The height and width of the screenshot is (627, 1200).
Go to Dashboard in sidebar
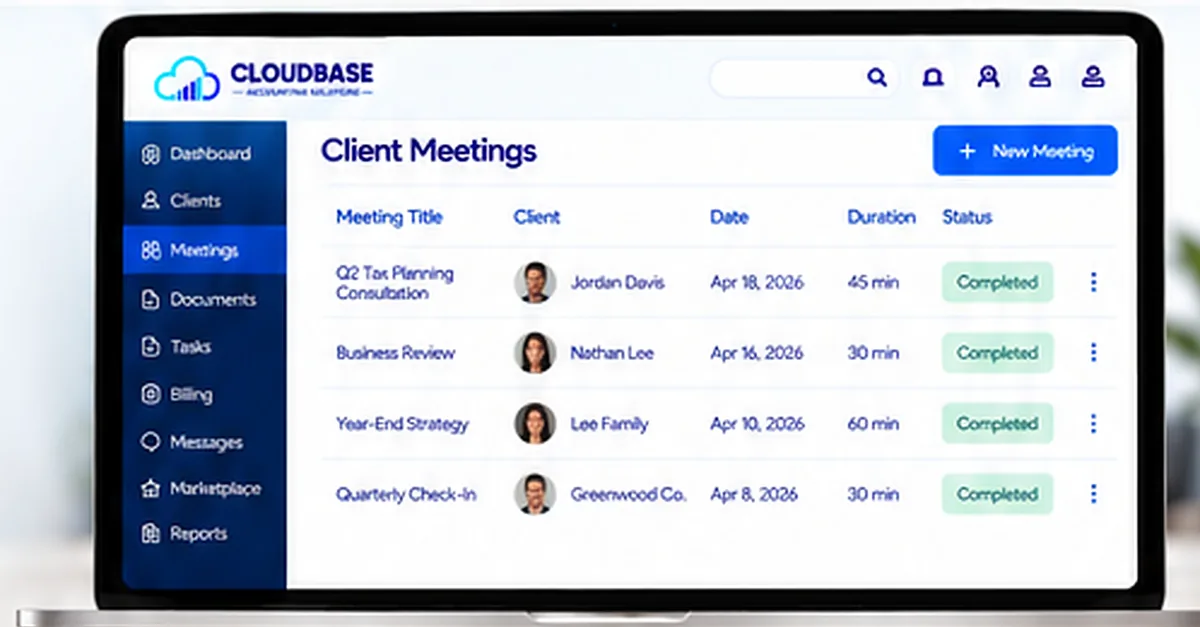click(205, 154)
